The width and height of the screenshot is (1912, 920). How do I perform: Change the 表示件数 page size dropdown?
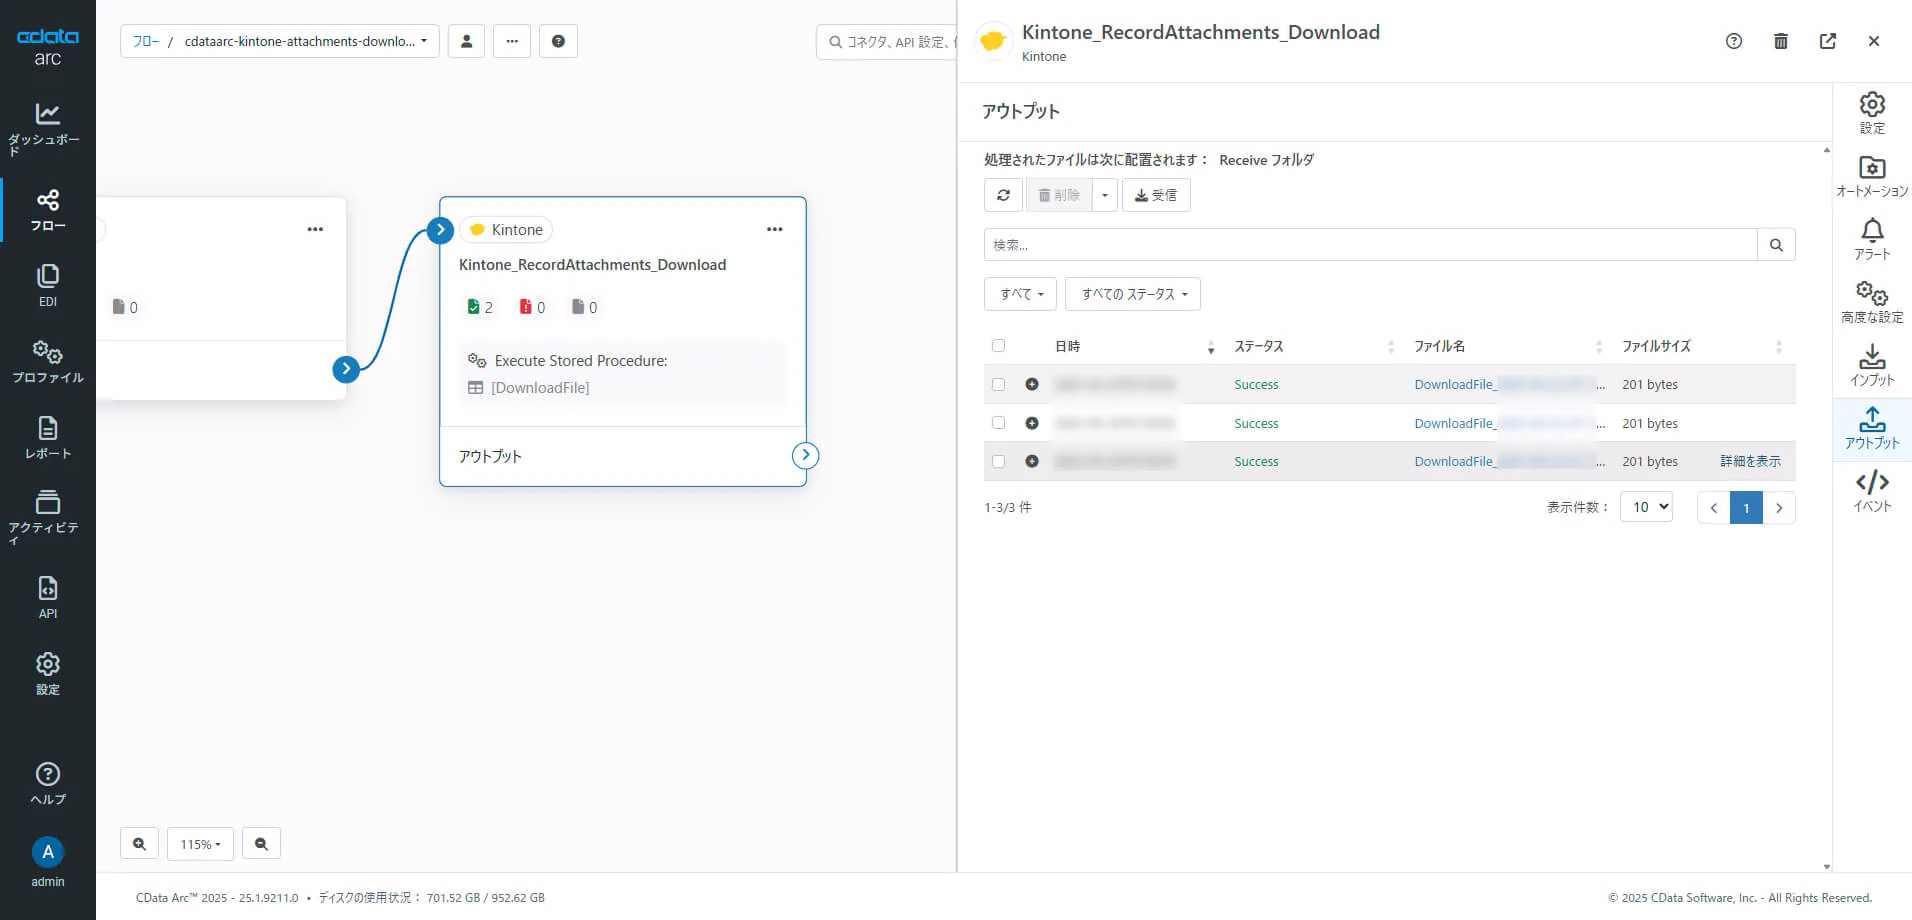click(x=1646, y=507)
